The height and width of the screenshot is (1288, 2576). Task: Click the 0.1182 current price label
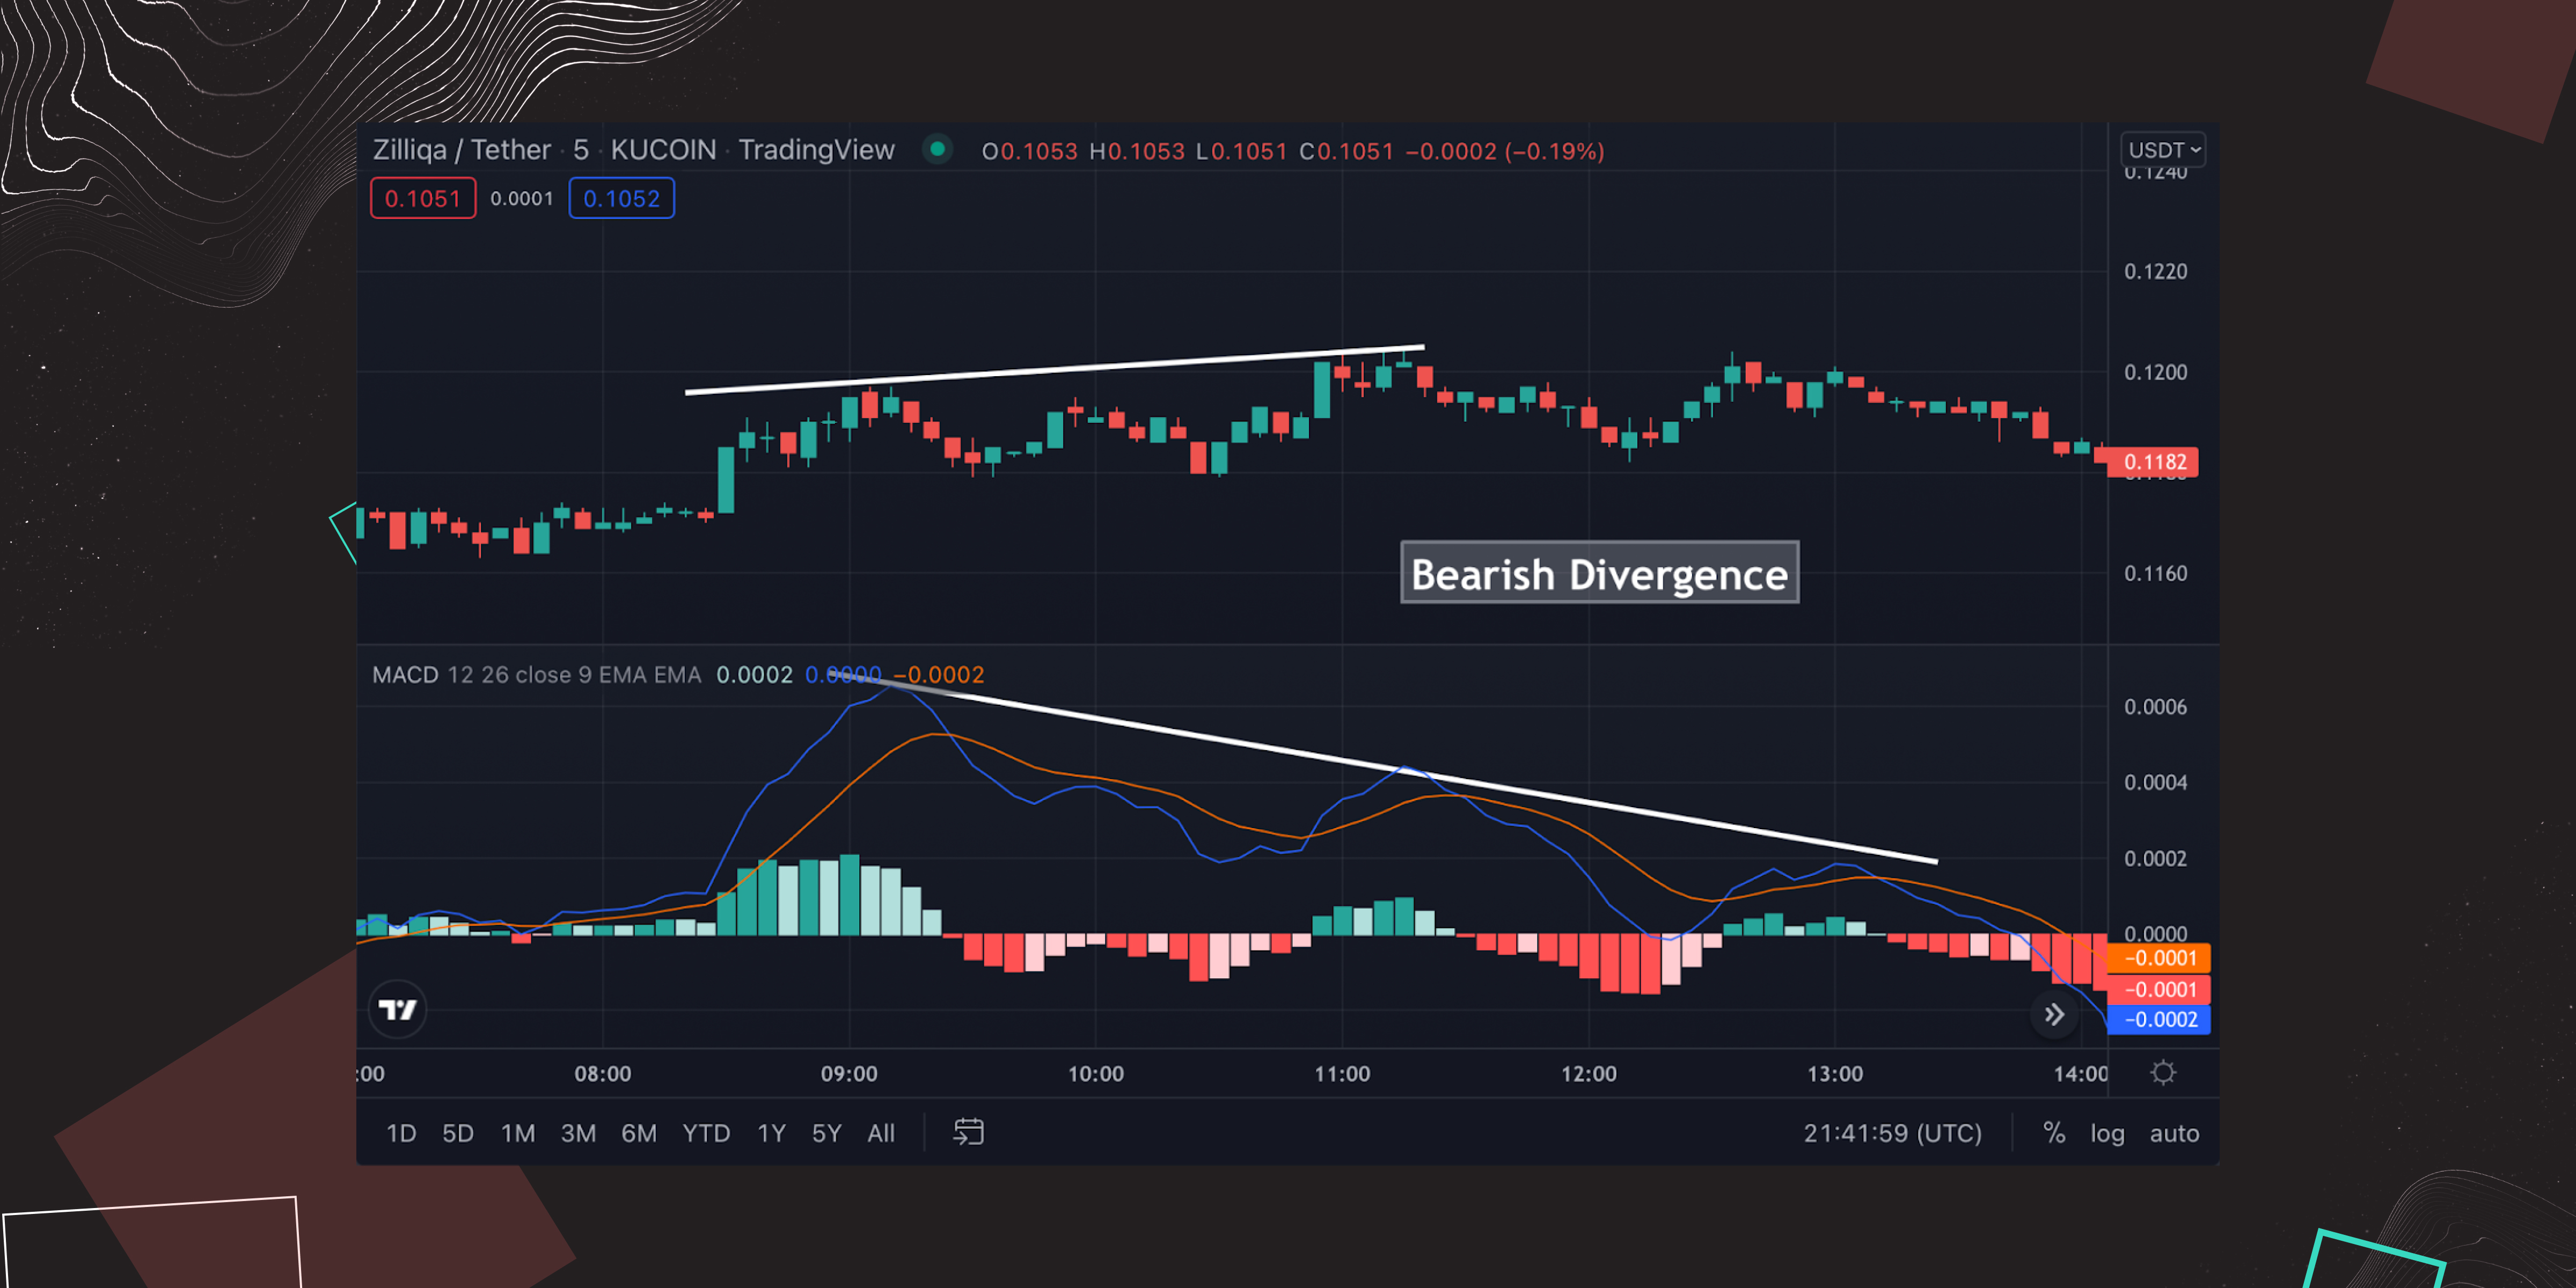pyautogui.click(x=2155, y=462)
